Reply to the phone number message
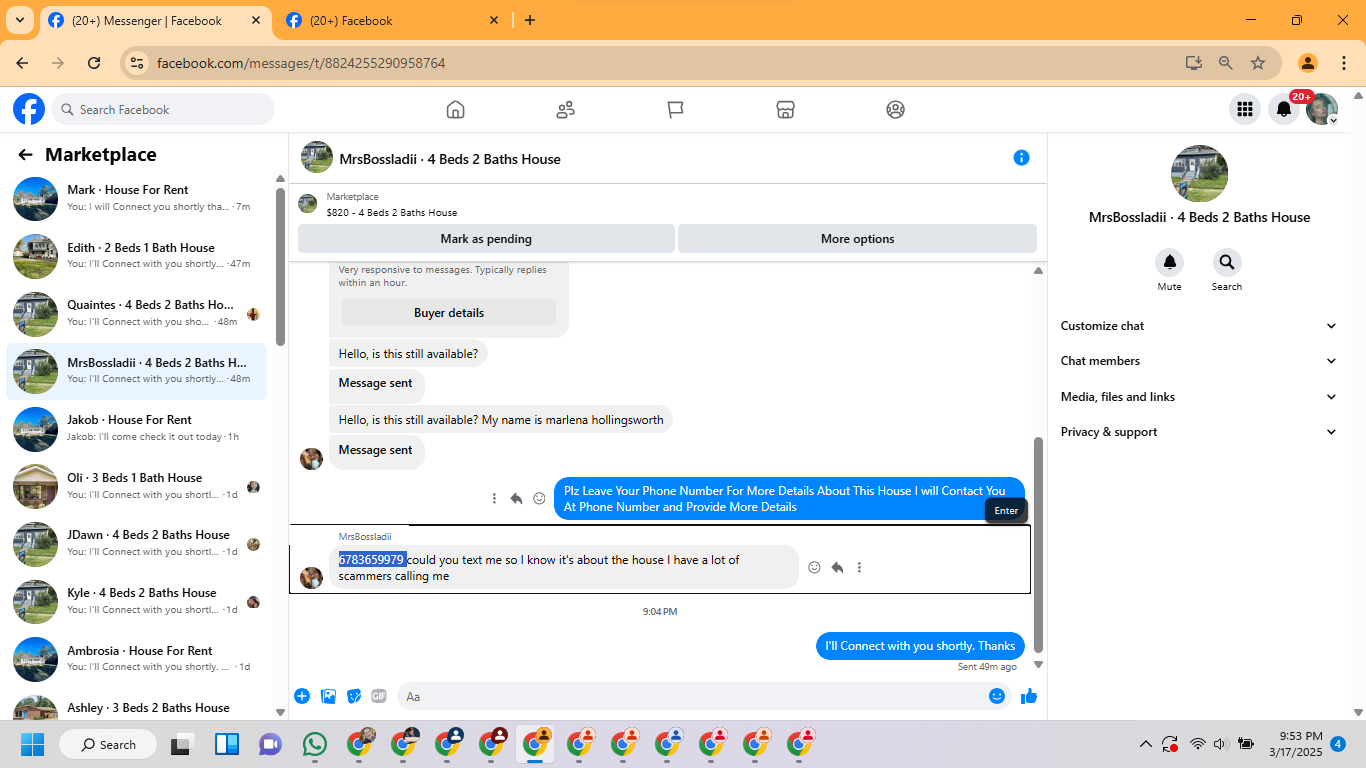The height and width of the screenshot is (768, 1366). 837,568
